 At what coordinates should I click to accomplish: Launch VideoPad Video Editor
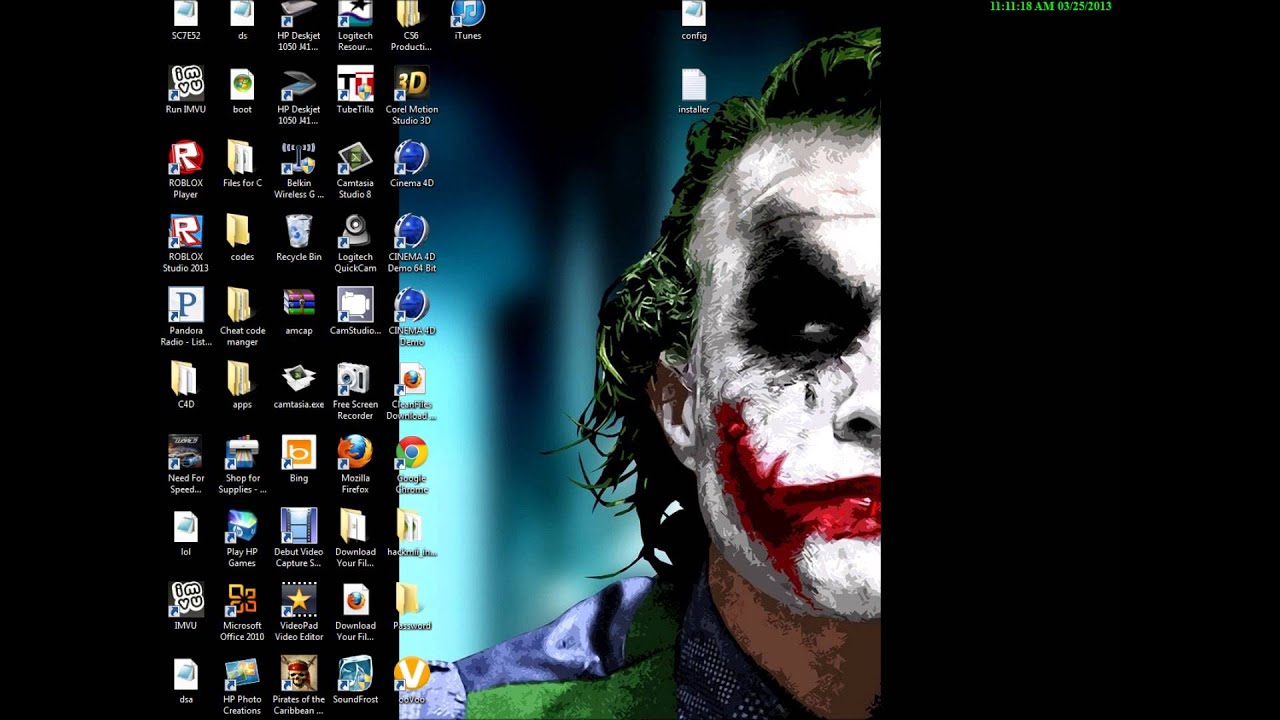coord(299,612)
